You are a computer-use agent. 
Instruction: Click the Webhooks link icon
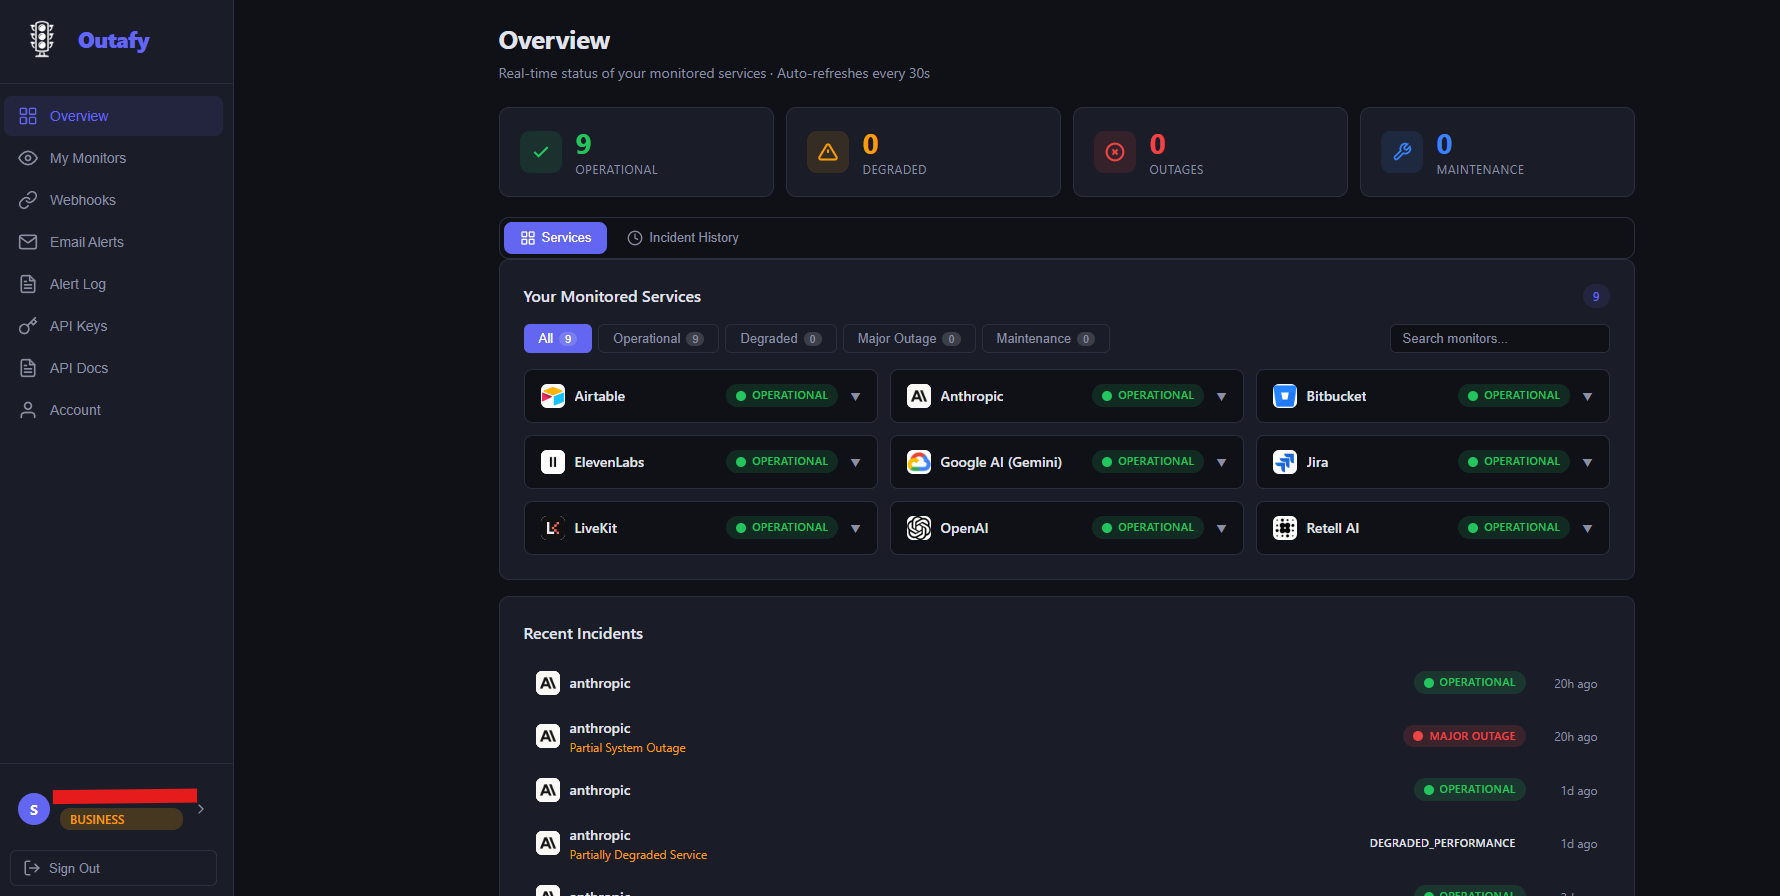tap(28, 200)
